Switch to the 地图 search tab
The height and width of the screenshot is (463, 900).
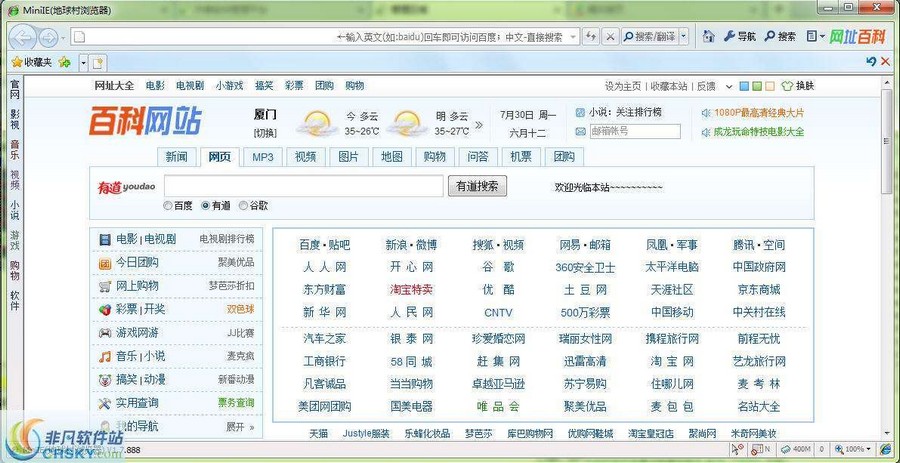392,157
